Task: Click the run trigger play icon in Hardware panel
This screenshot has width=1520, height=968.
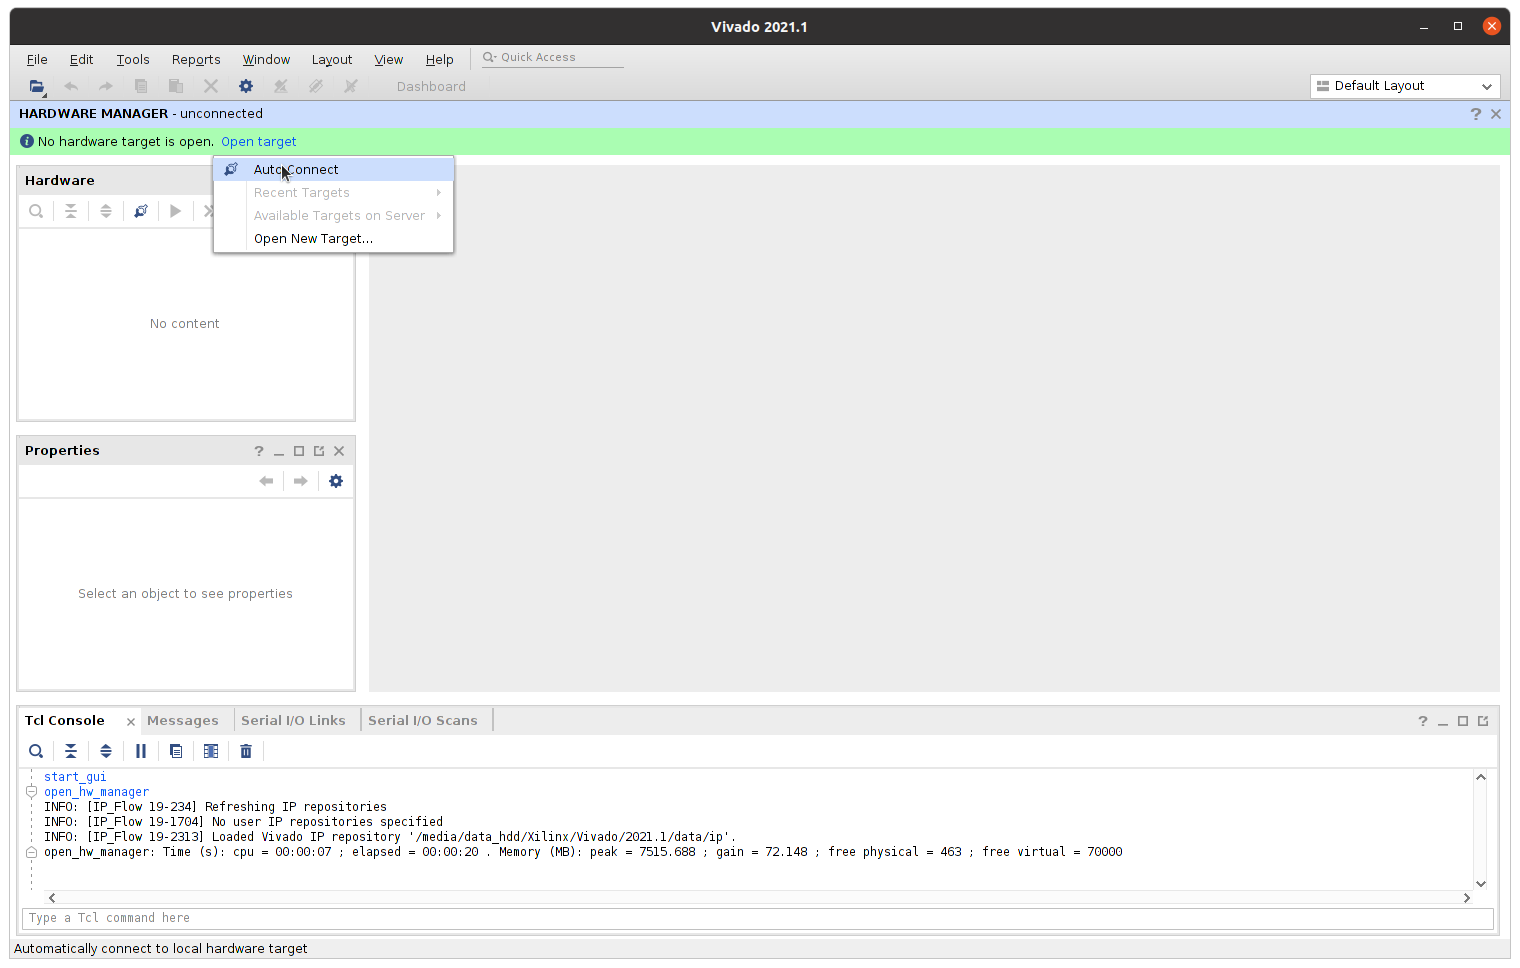Action: point(176,211)
